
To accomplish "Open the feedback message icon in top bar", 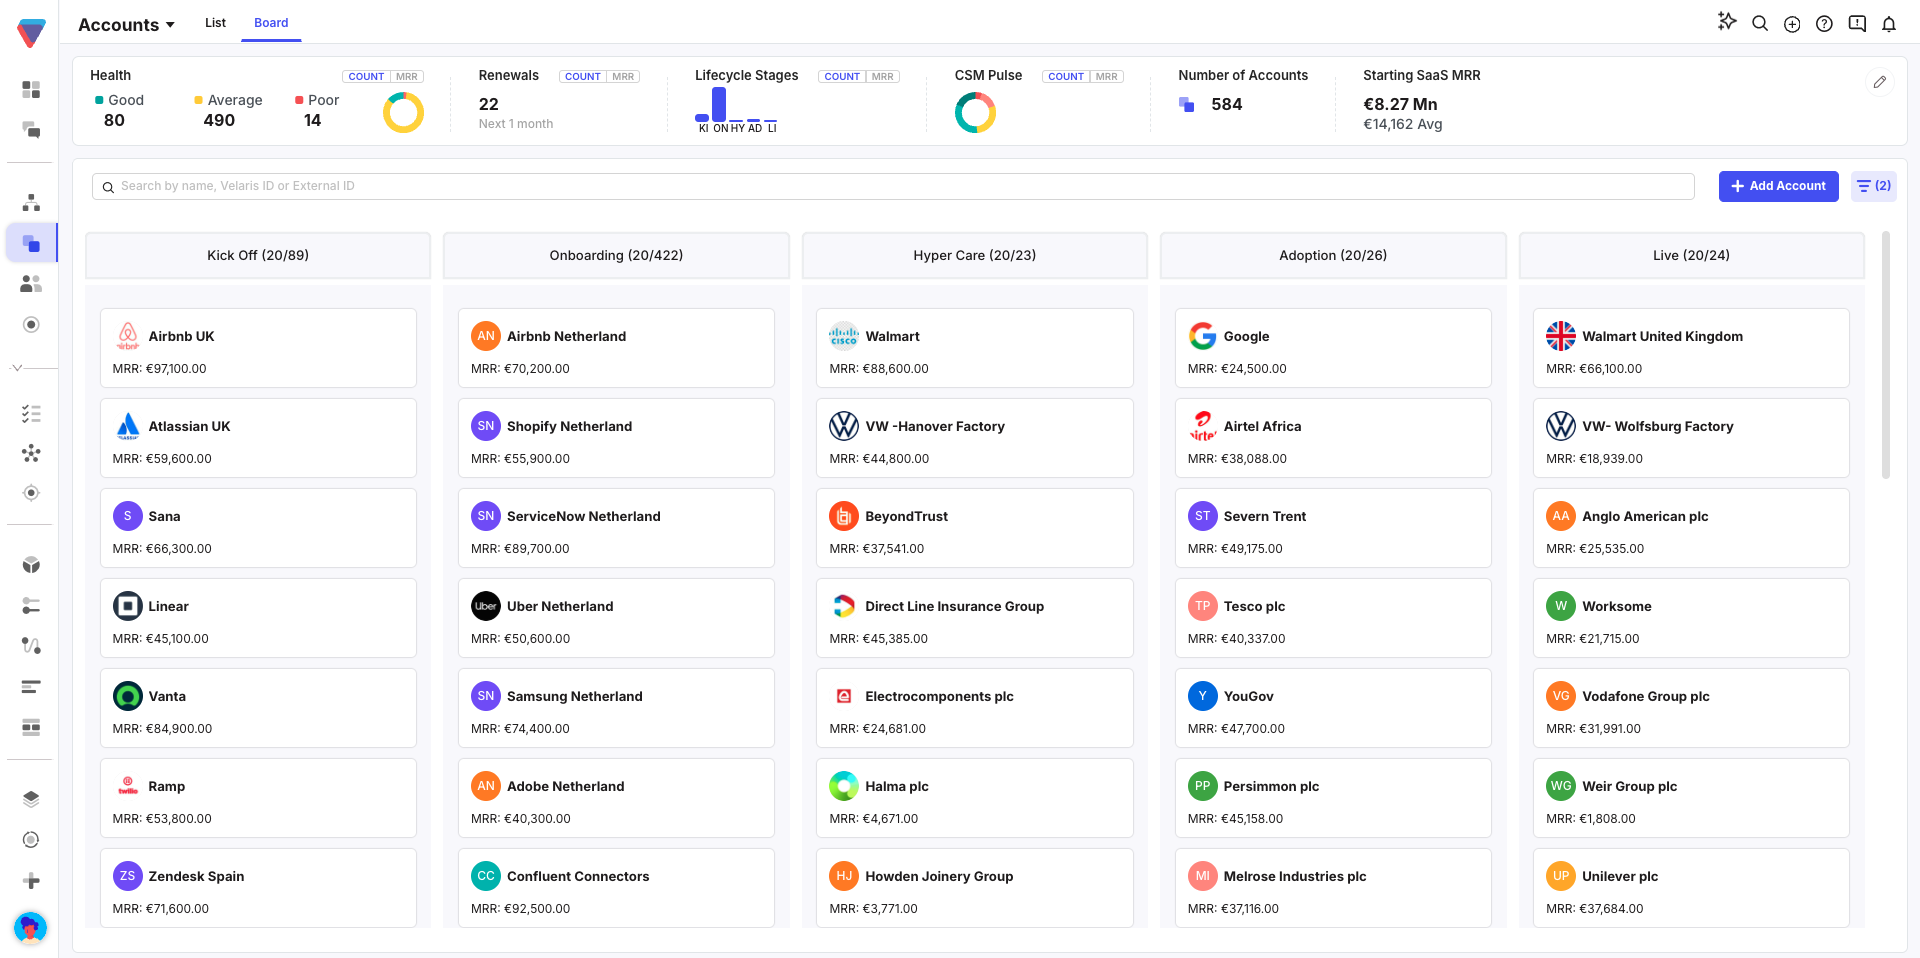I will [x=1857, y=24].
